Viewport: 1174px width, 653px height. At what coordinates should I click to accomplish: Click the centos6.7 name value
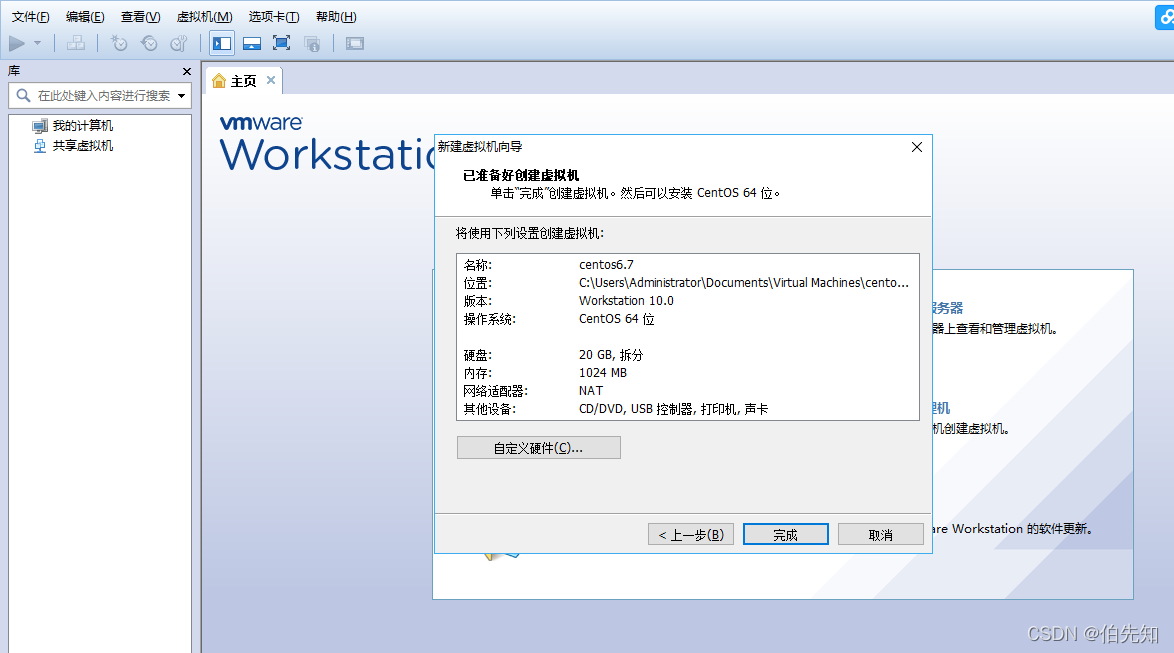[606, 264]
